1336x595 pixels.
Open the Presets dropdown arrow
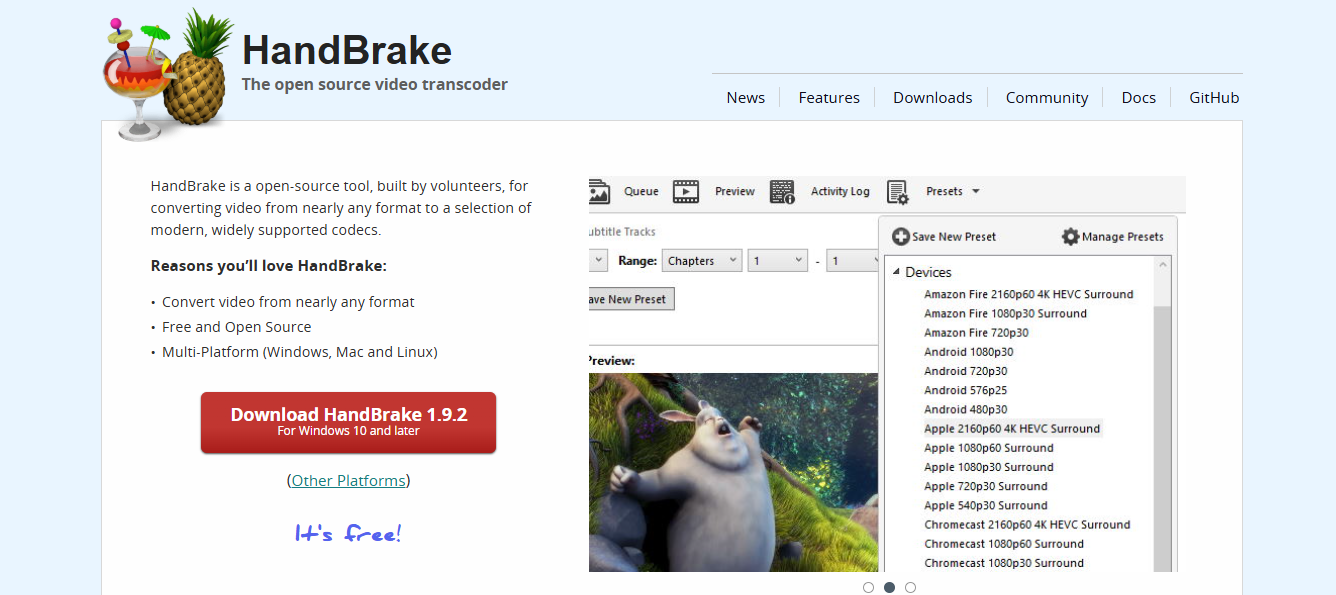coord(976,192)
